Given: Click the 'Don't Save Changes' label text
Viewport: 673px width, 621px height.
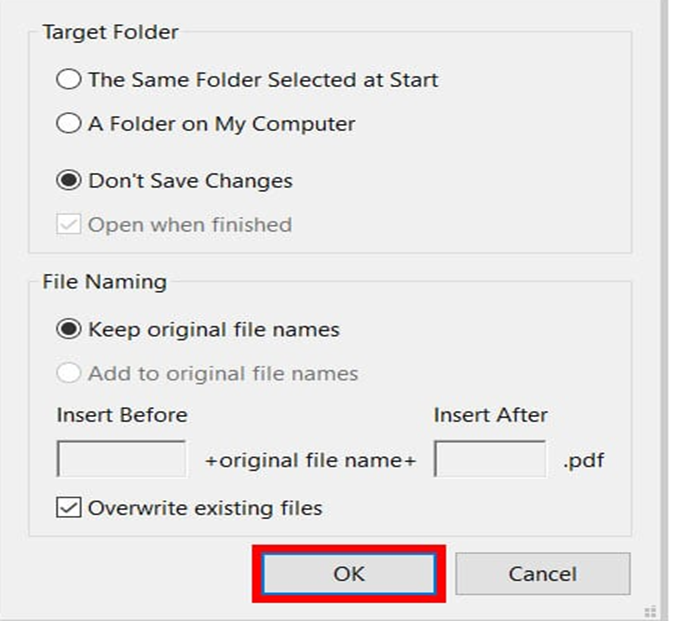Looking at the screenshot, I should [190, 181].
